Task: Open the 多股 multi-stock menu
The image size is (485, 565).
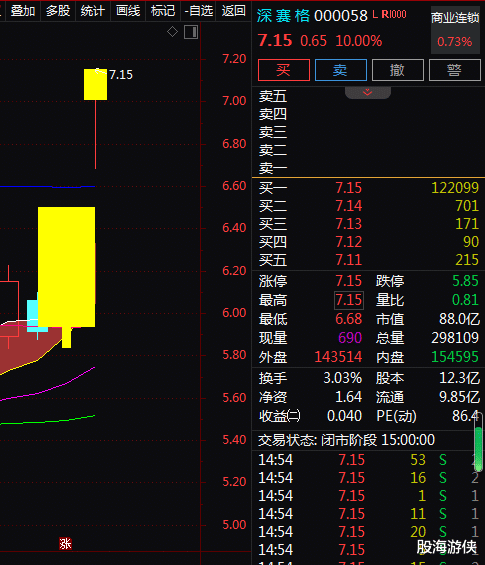Action: pyautogui.click(x=58, y=11)
